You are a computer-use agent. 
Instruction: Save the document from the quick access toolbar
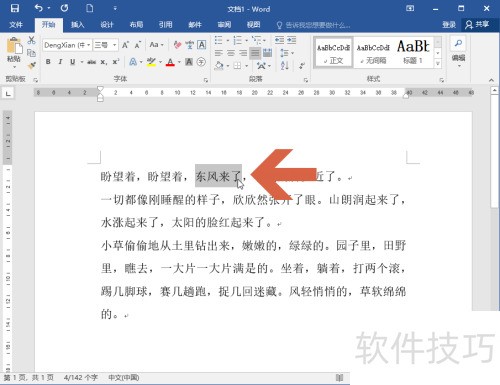15,8
